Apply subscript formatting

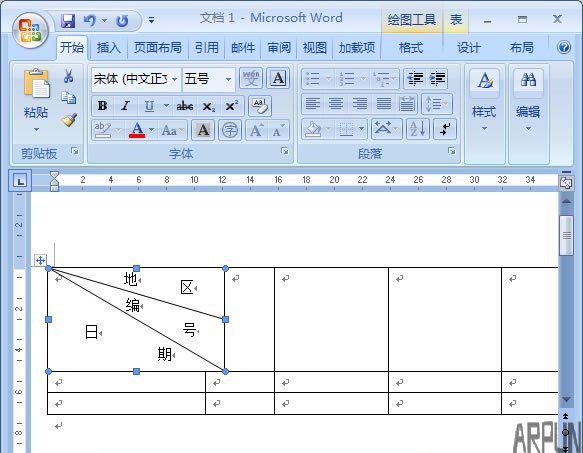click(x=209, y=106)
